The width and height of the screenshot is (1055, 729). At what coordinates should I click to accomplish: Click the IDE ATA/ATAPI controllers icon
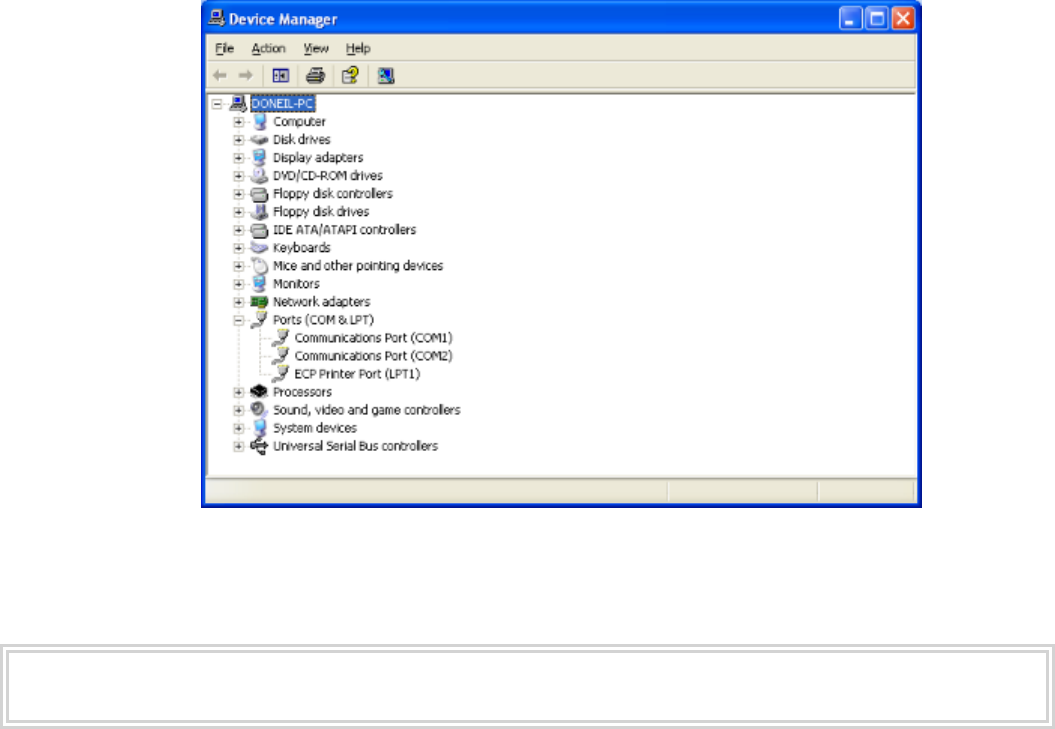click(x=259, y=230)
